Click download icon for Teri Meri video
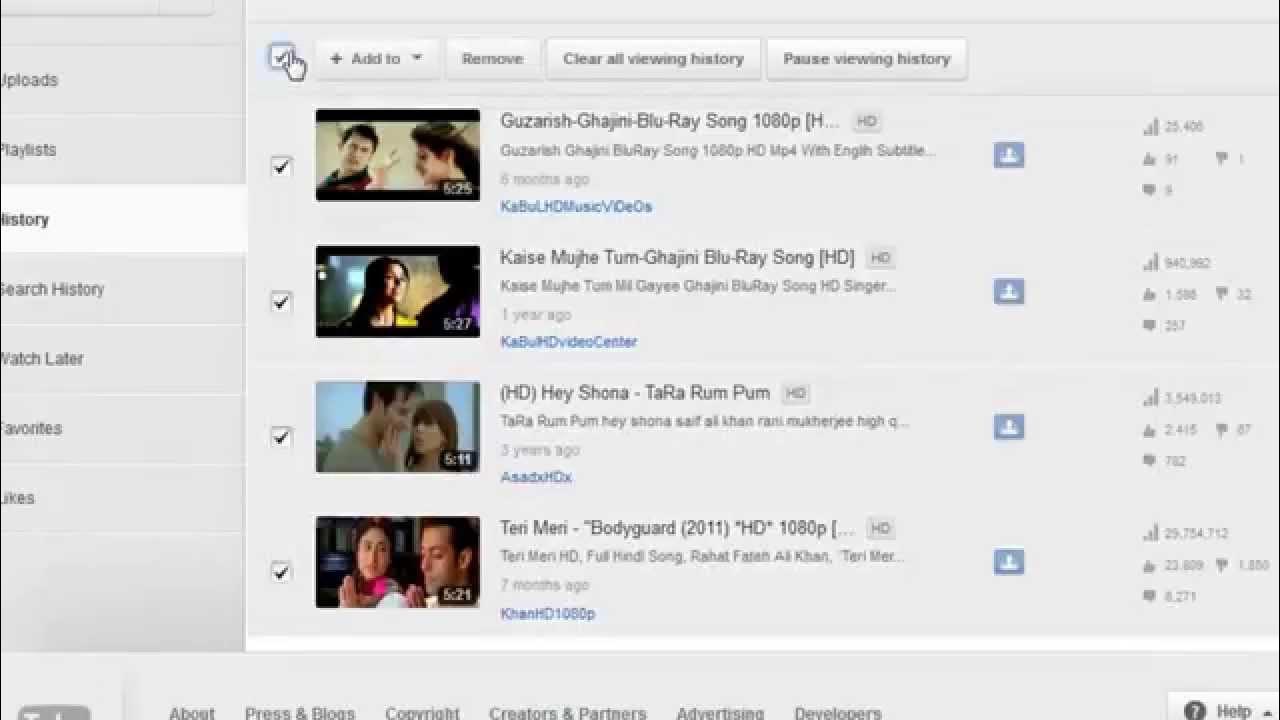Screen dimensions: 1280x720 tap(1009, 562)
